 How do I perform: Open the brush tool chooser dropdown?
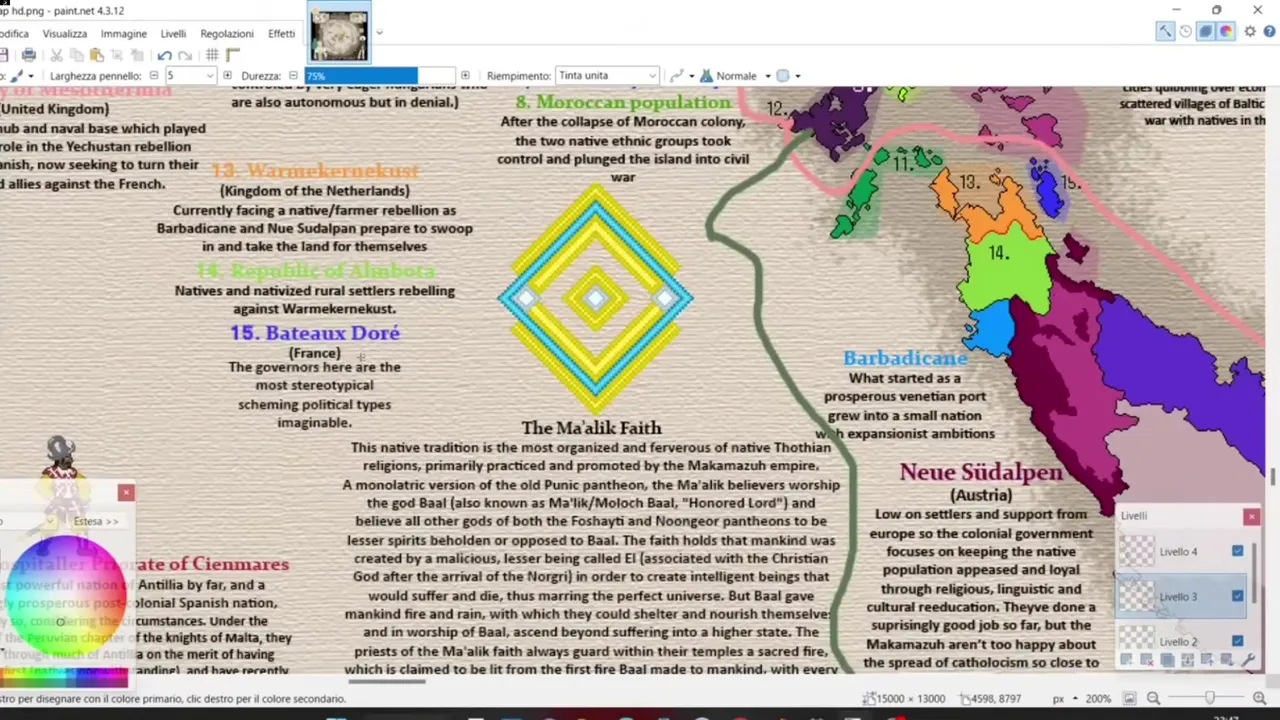[x=31, y=76]
